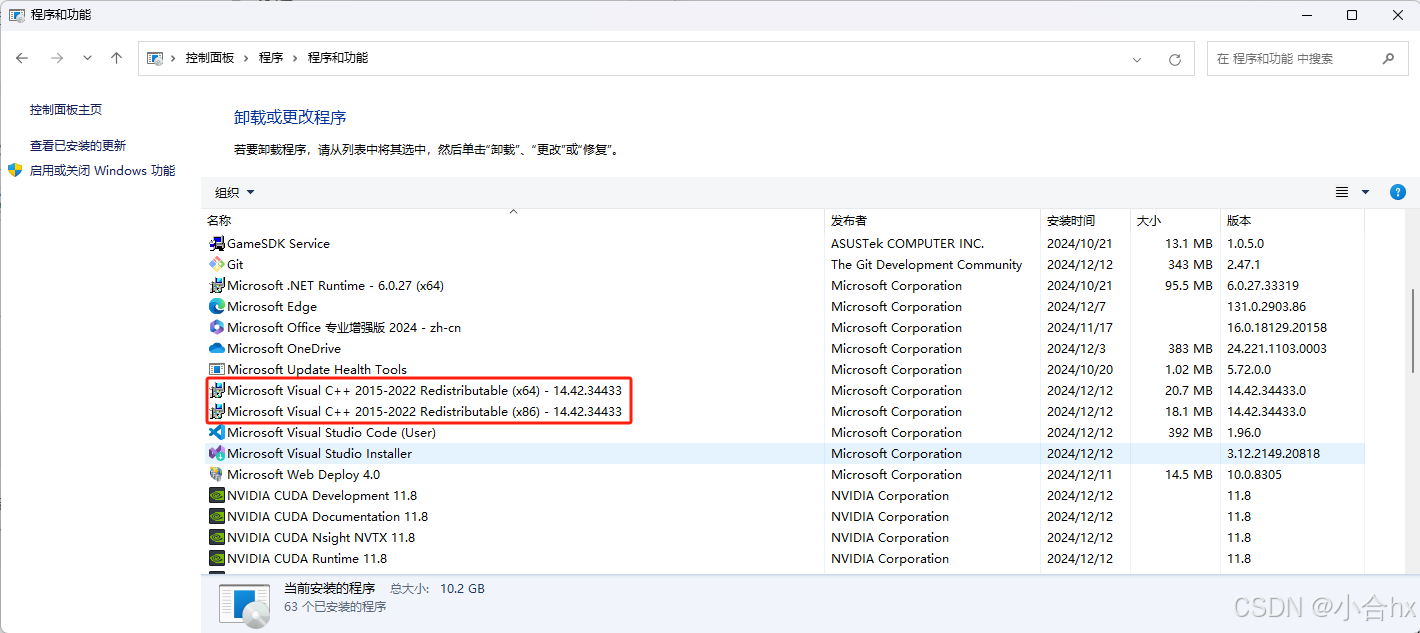This screenshot has width=1420, height=633.
Task: Click the NVIDIA CUDA Development 11.8 icon
Action: (x=217, y=495)
